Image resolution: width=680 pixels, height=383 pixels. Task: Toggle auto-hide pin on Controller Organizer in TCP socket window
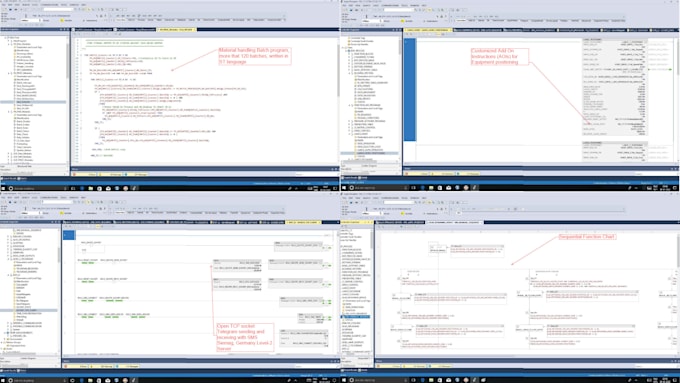(56, 222)
